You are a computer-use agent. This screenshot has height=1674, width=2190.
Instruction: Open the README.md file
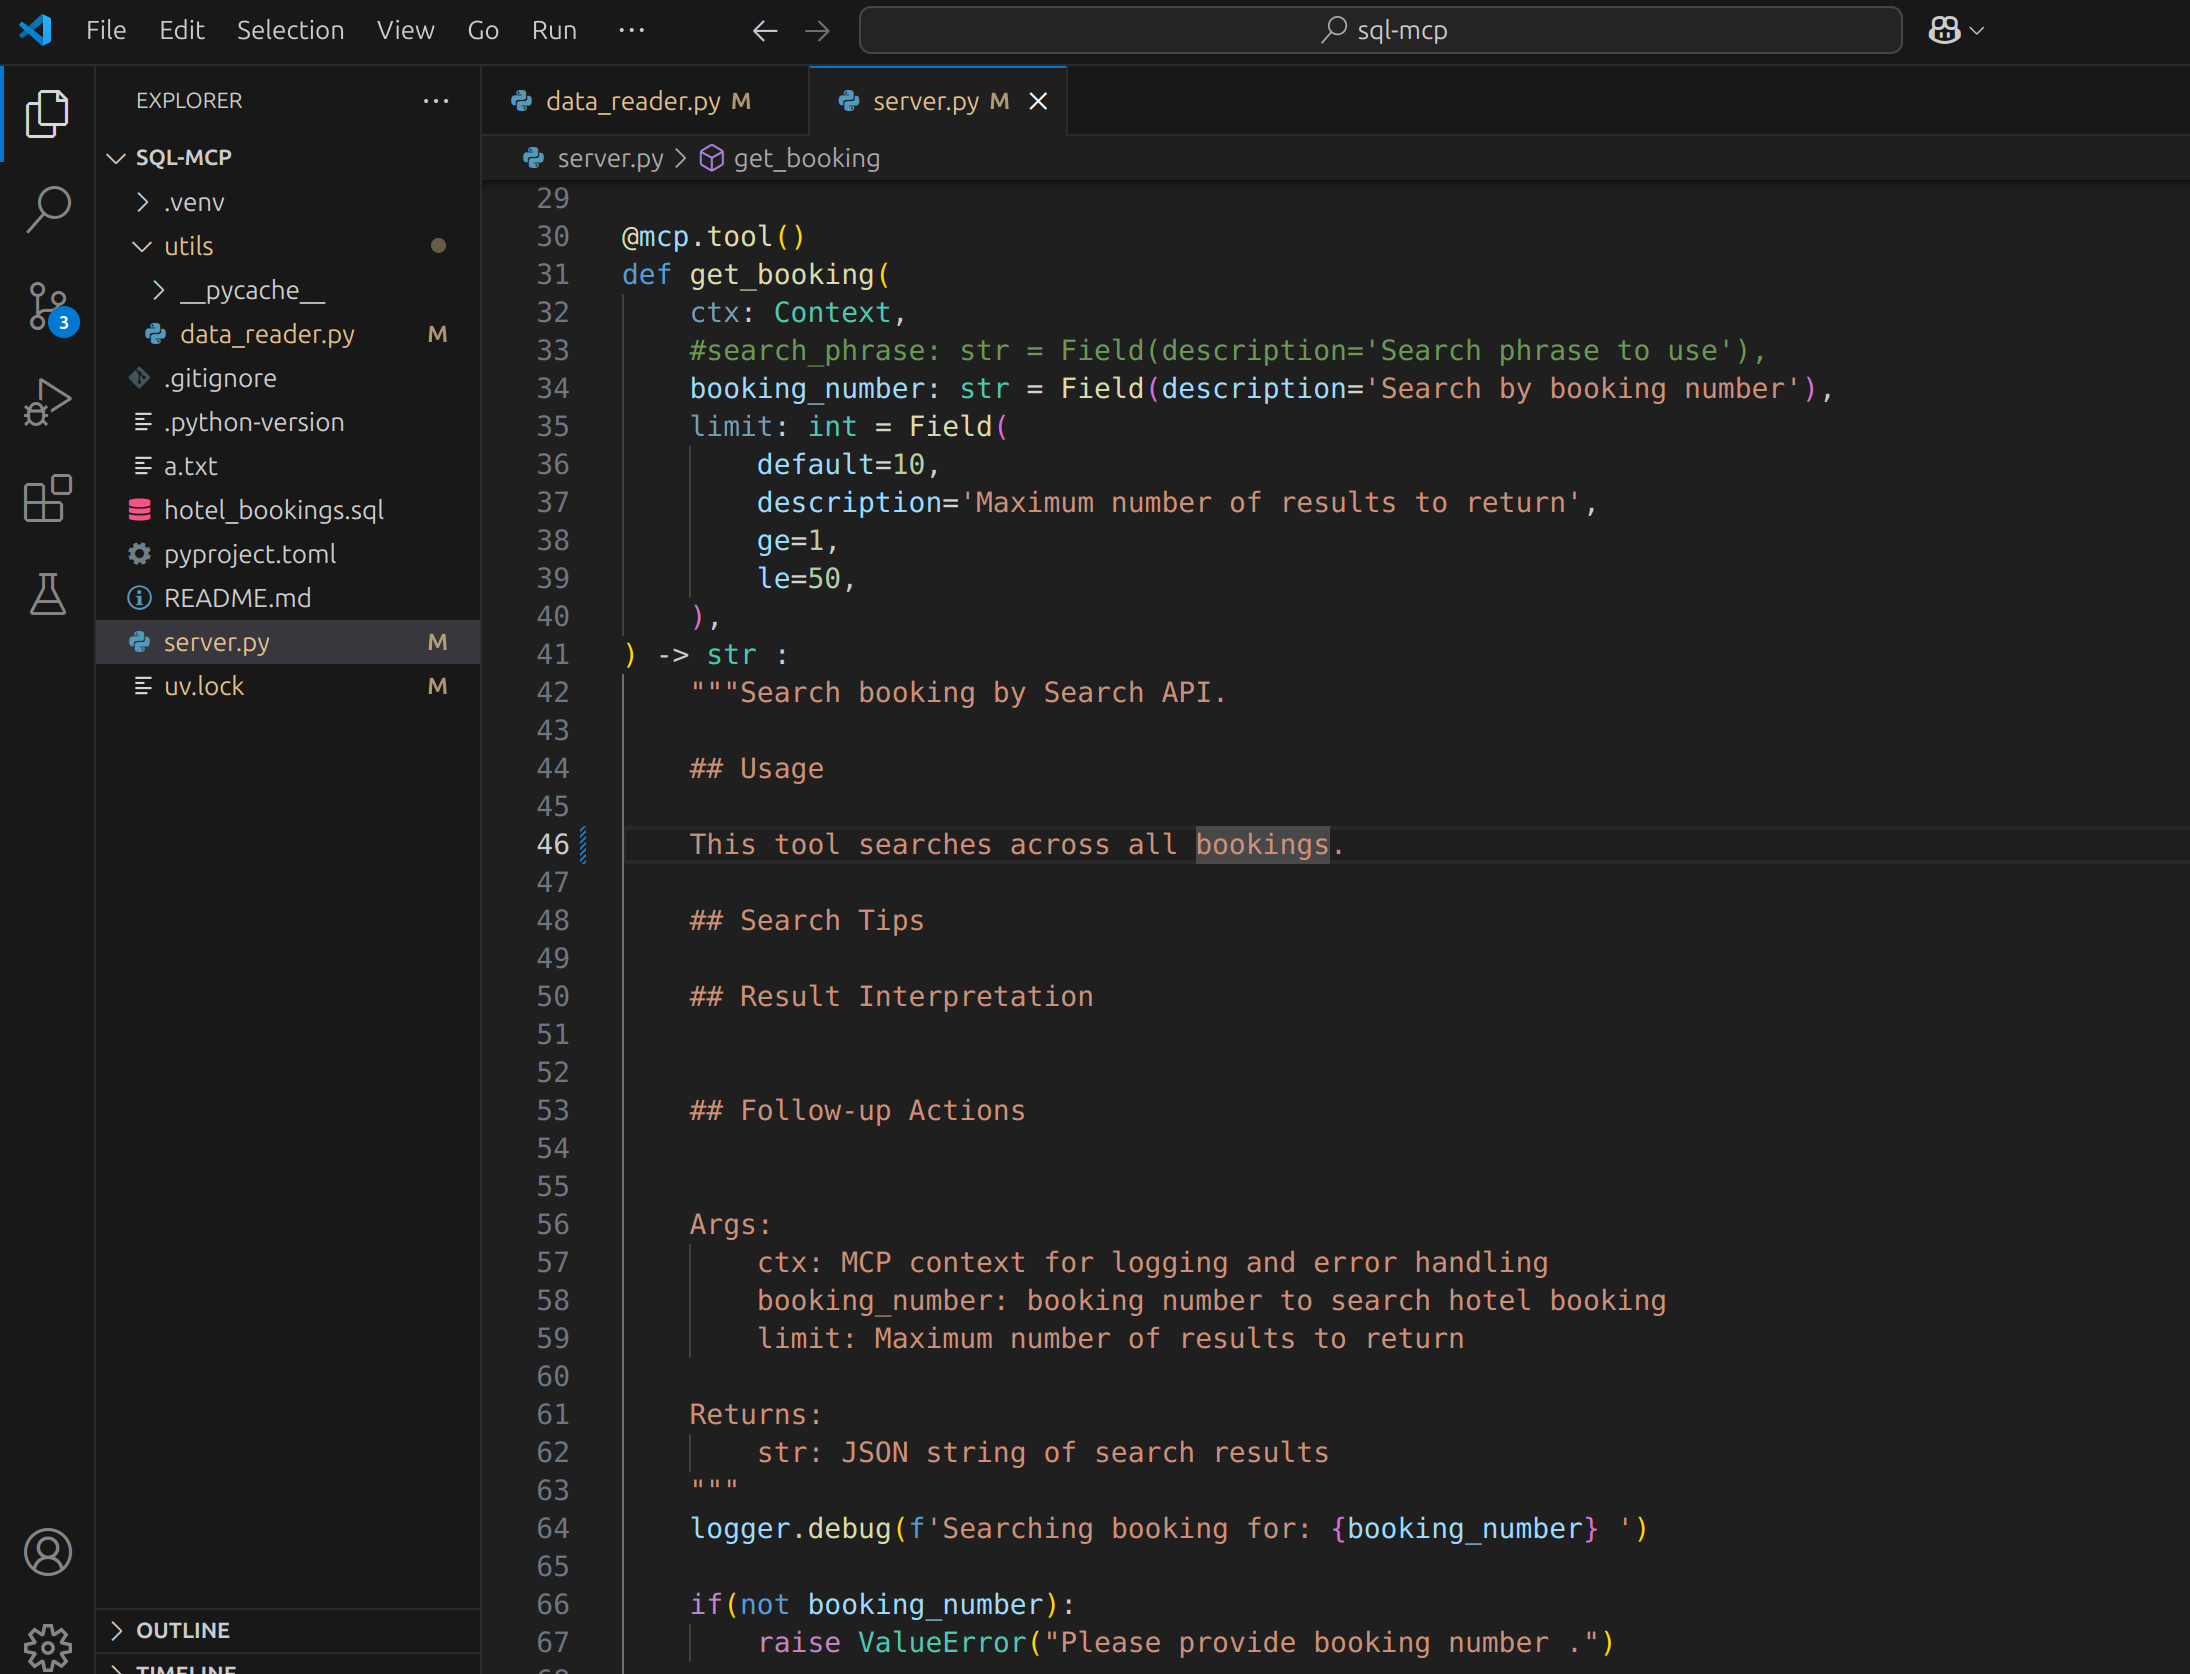[288, 598]
